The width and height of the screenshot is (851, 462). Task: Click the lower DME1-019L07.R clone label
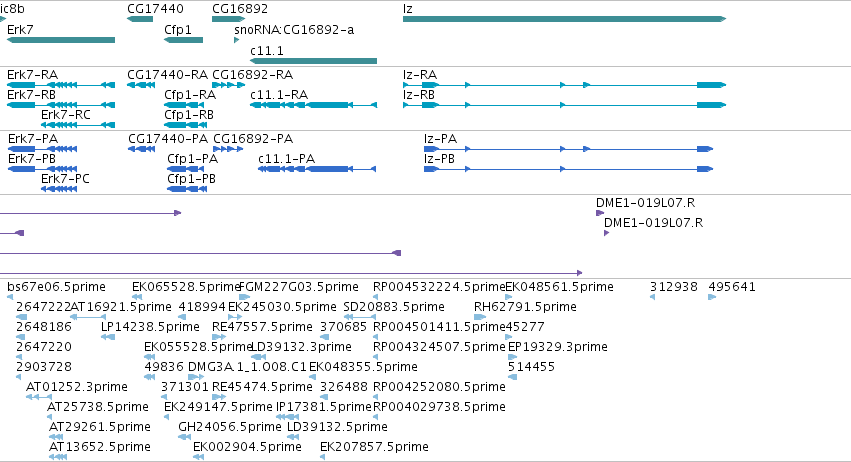(653, 223)
